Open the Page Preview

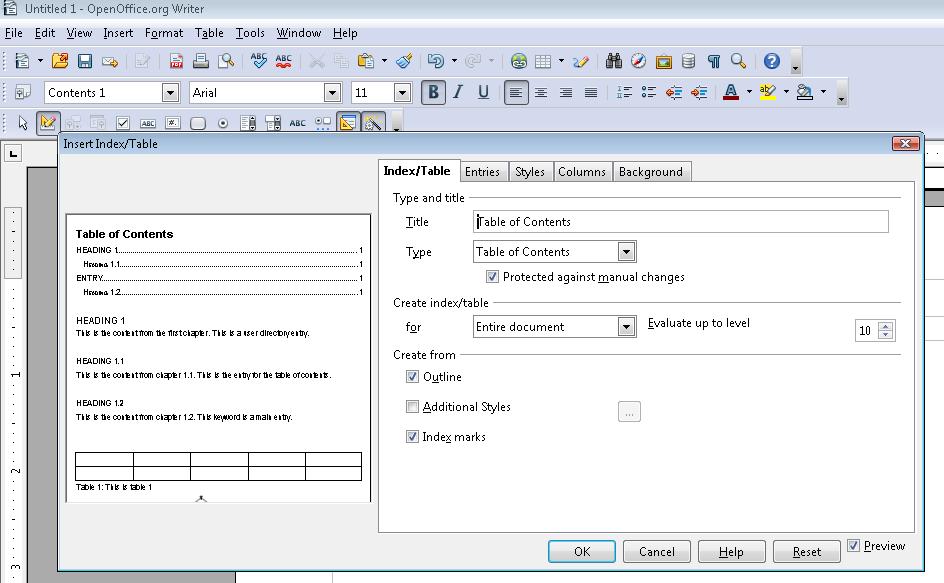228,60
